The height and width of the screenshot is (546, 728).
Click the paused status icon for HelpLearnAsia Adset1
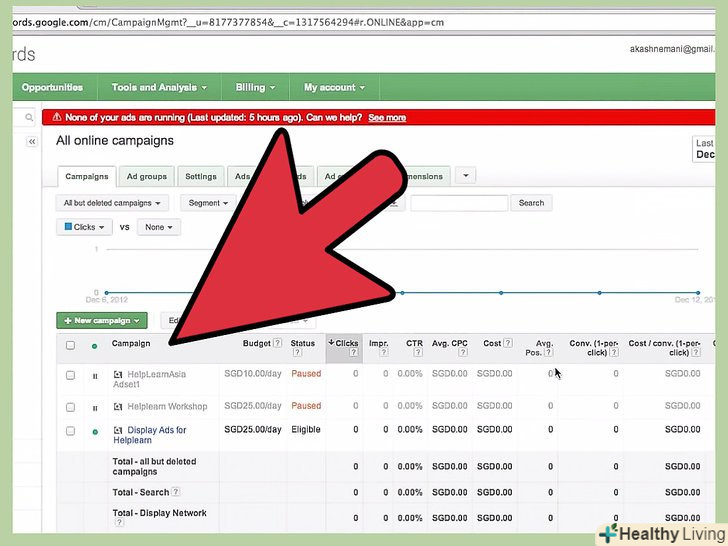click(95, 376)
